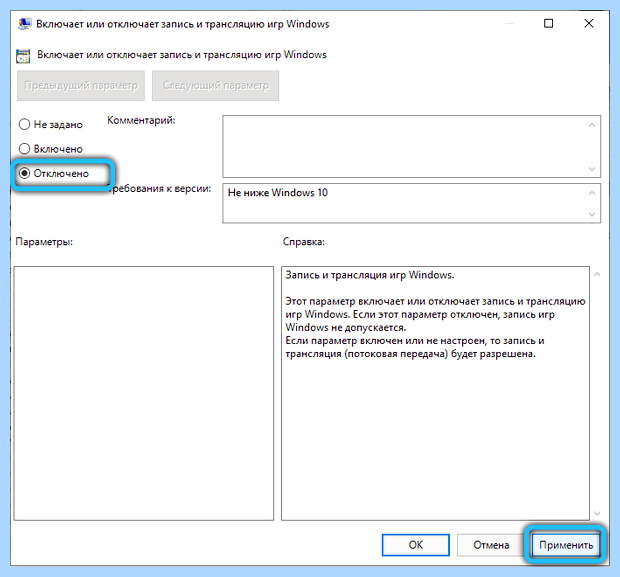Click the comment box scroll down arrow
This screenshot has height=577, width=620.
(x=592, y=169)
